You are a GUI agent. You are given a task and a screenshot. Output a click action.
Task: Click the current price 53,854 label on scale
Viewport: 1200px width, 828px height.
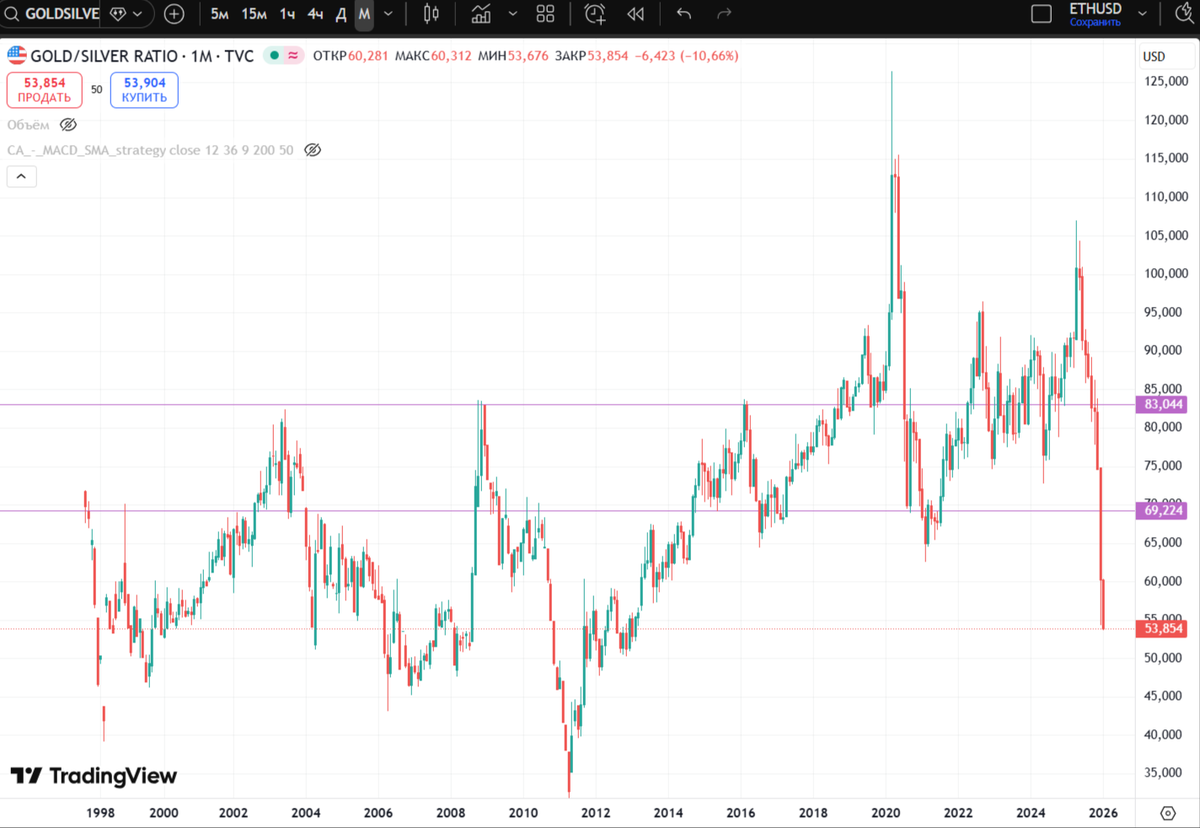tap(1164, 629)
